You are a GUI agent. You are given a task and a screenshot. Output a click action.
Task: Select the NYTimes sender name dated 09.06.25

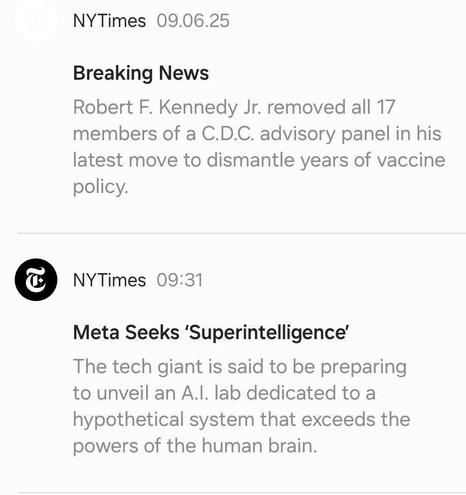(x=109, y=21)
